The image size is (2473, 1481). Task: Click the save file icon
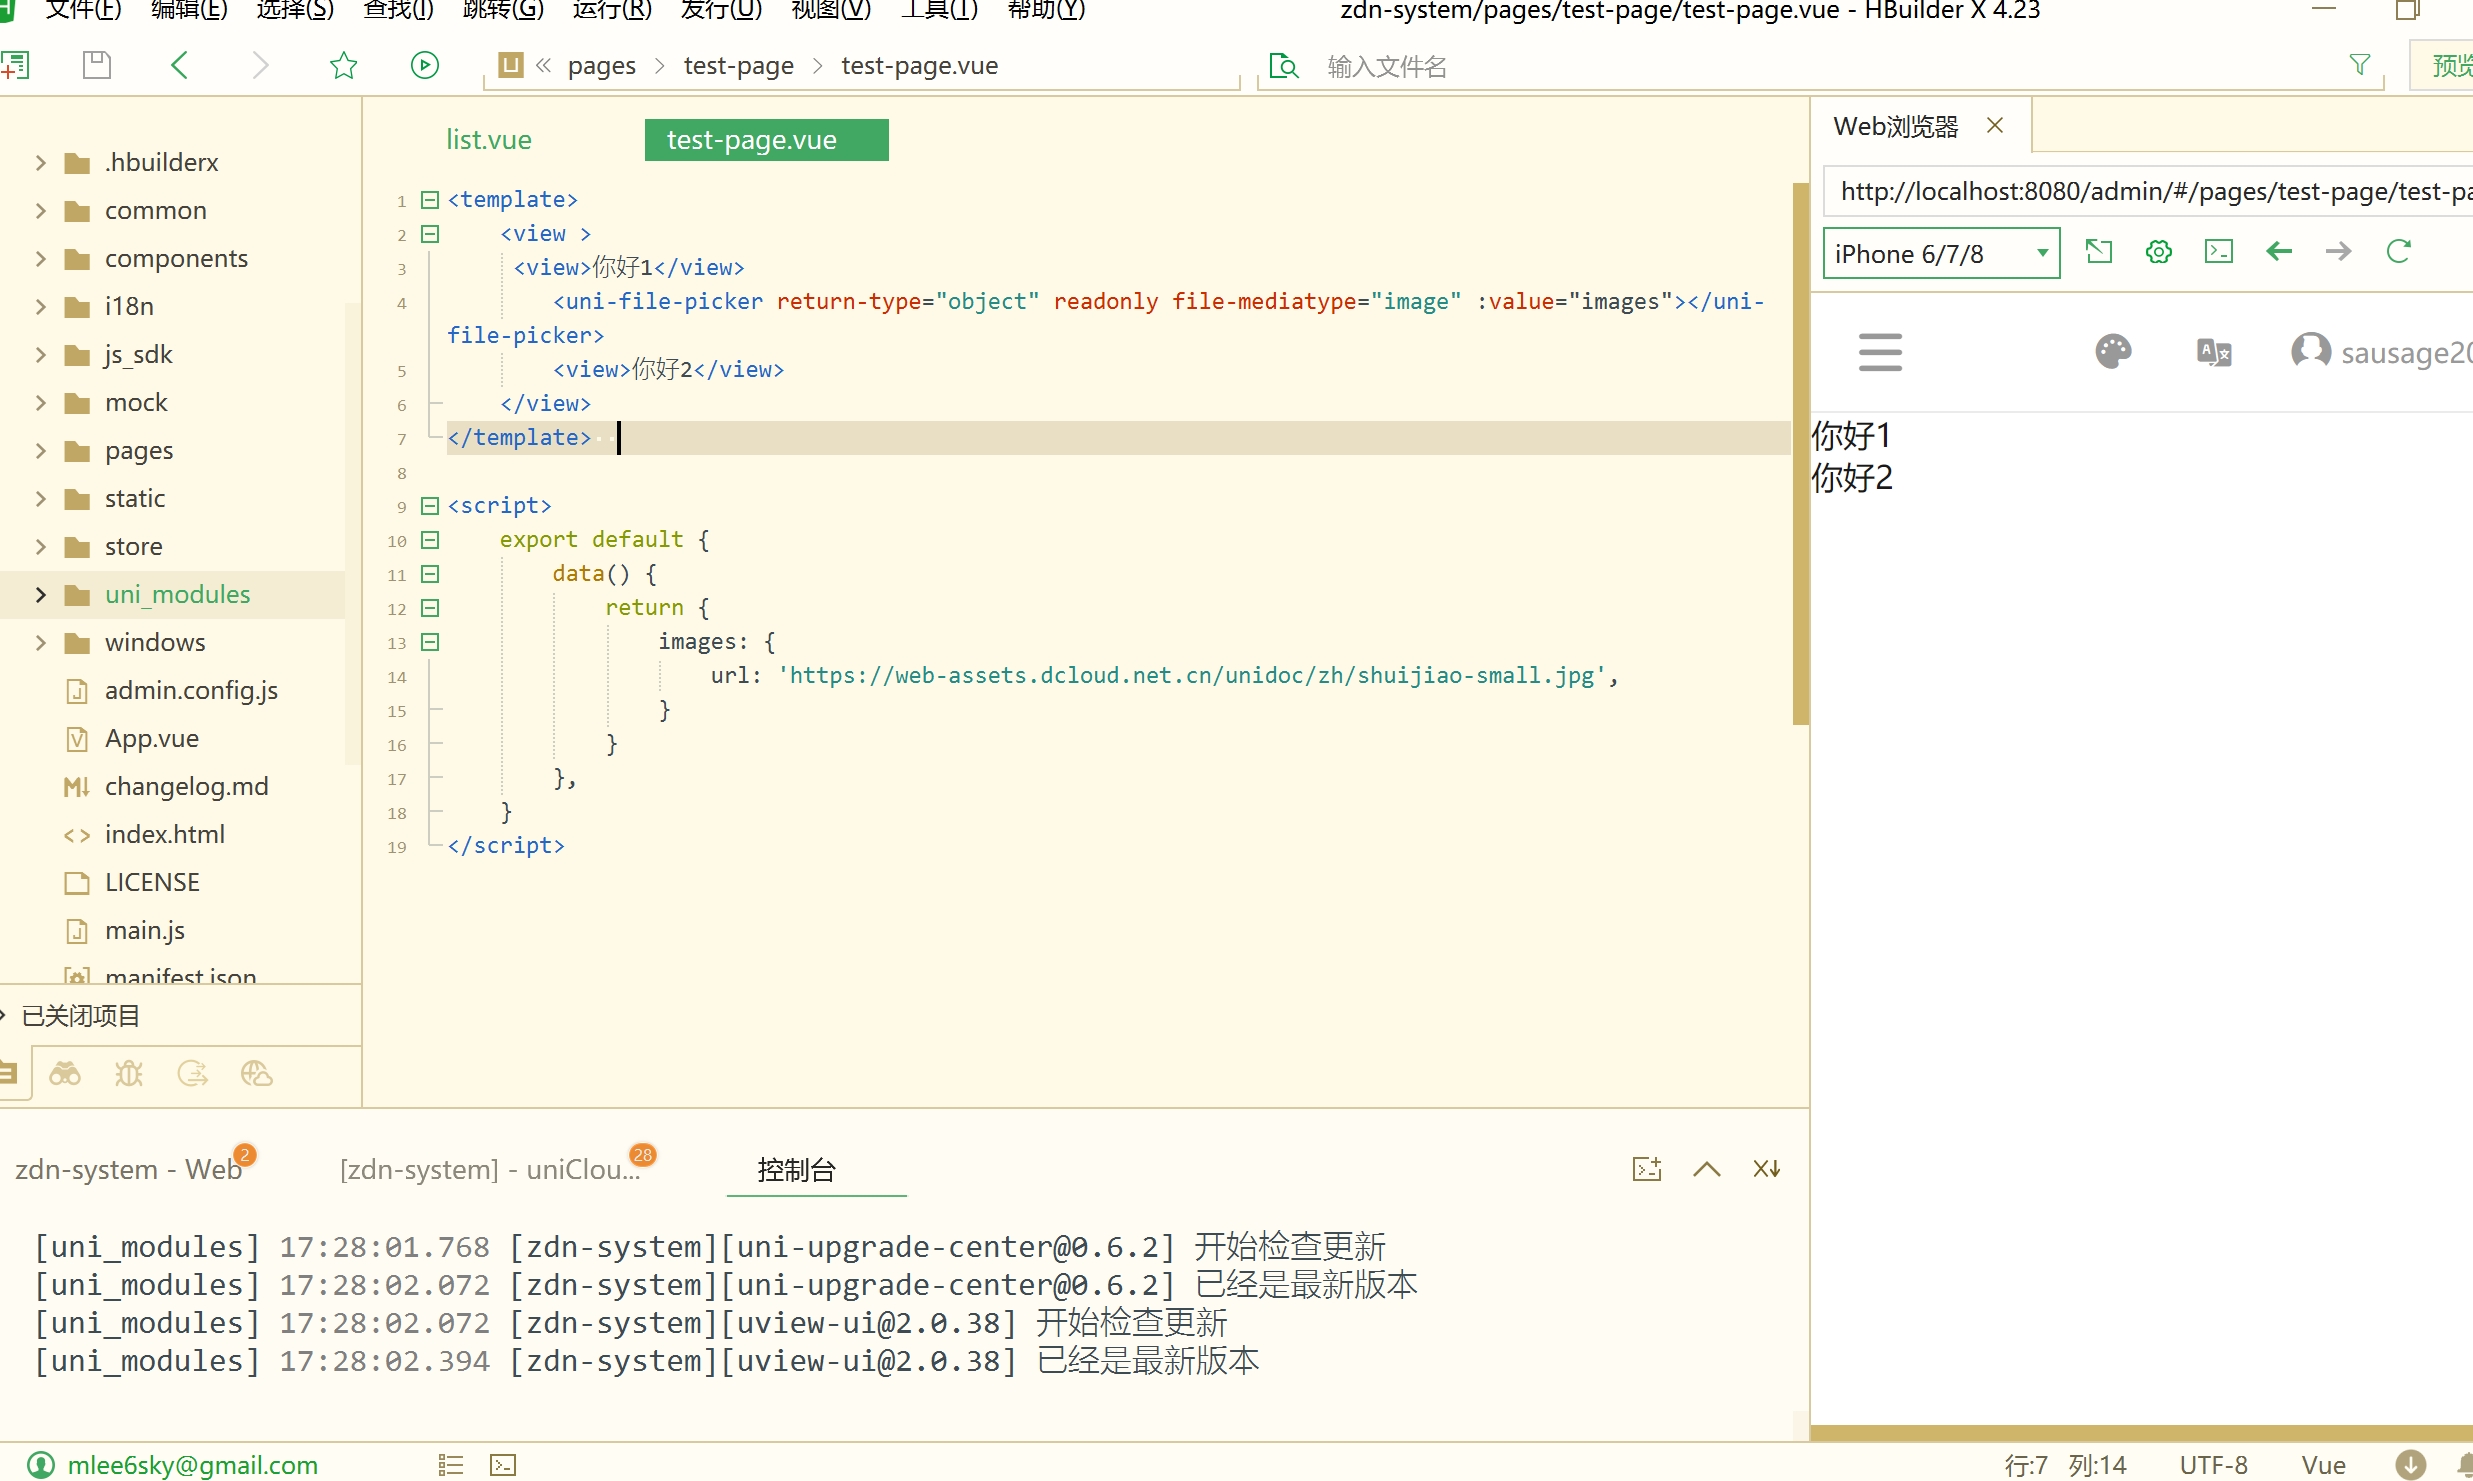click(97, 66)
